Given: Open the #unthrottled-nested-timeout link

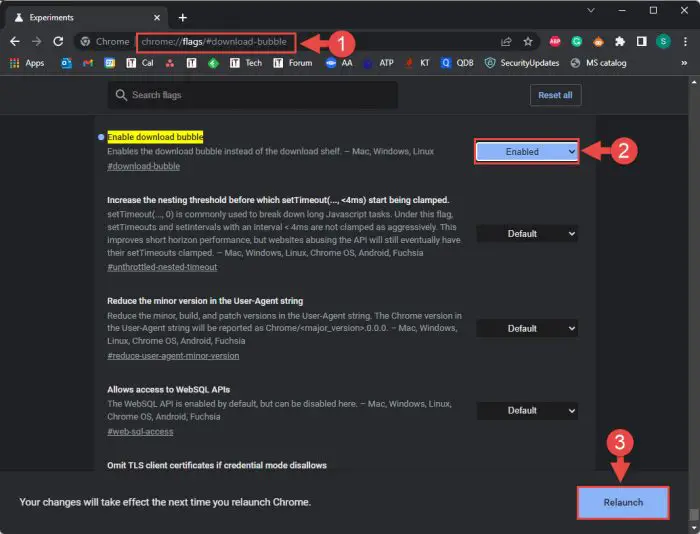Looking at the screenshot, I should tap(162, 267).
